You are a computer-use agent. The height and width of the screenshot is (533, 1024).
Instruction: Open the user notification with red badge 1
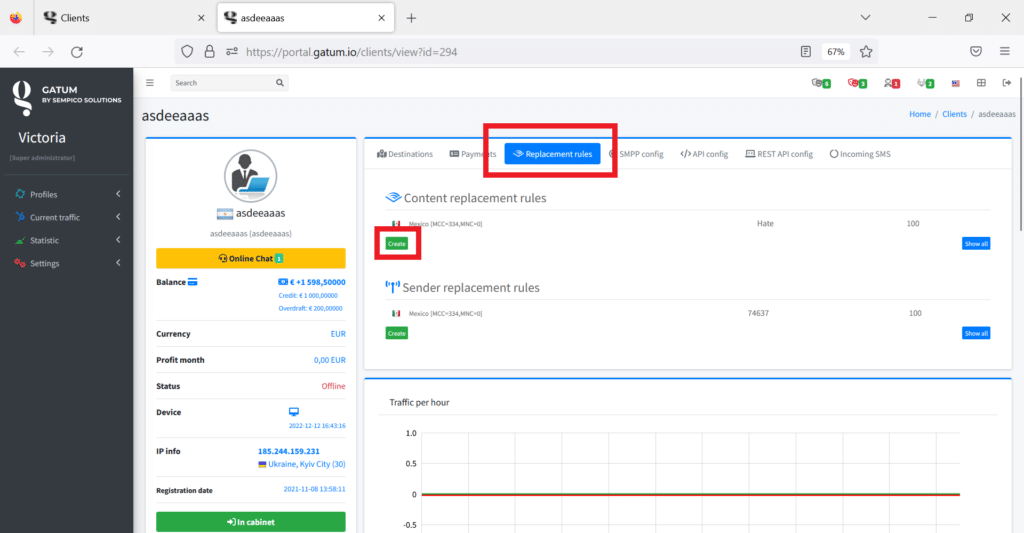click(891, 83)
